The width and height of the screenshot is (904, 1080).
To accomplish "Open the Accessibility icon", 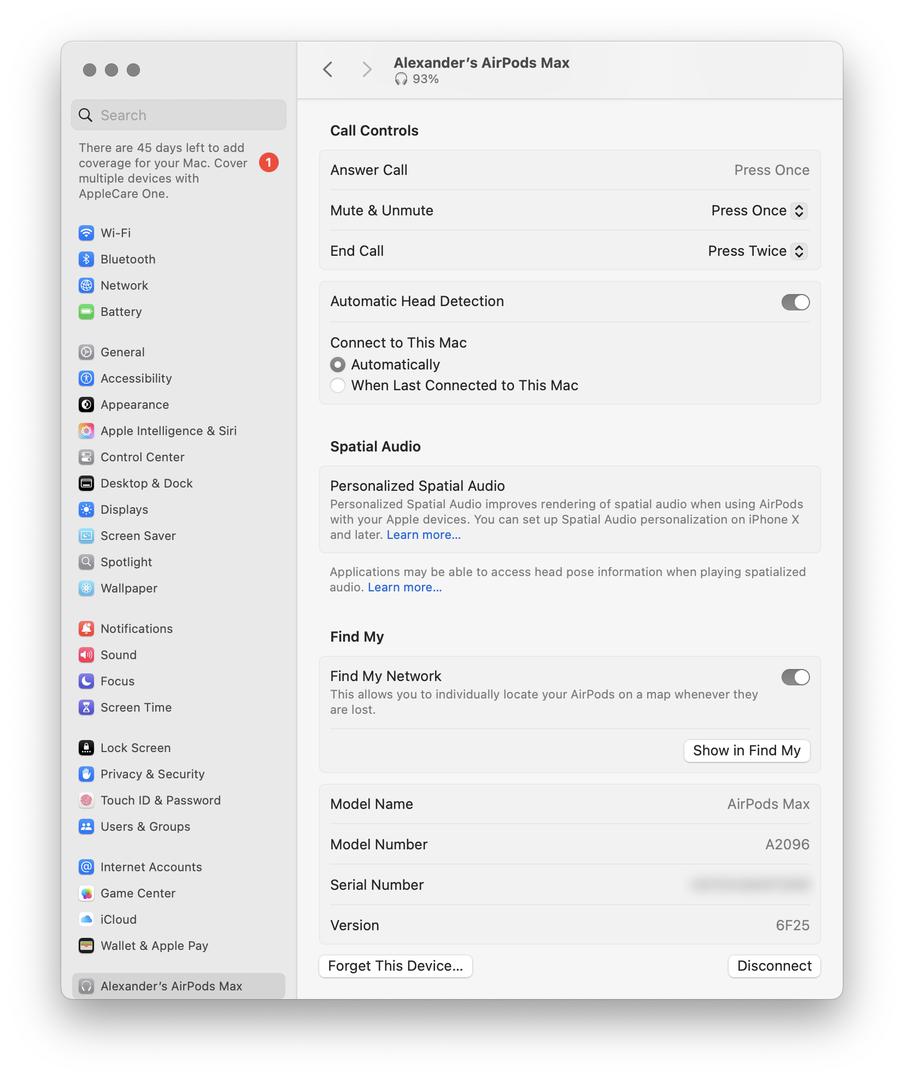I will pos(86,378).
